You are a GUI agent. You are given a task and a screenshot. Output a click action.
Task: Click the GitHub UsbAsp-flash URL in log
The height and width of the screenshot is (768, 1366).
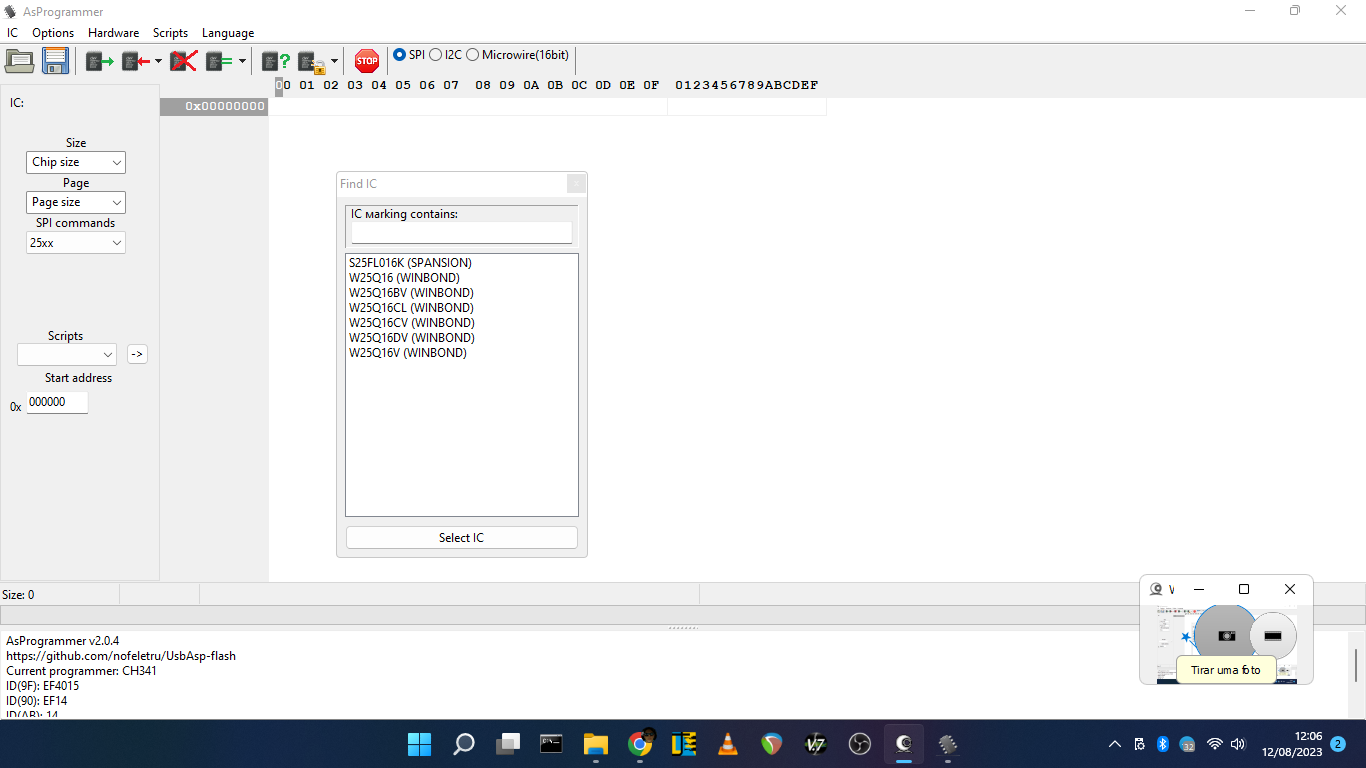[121, 656]
